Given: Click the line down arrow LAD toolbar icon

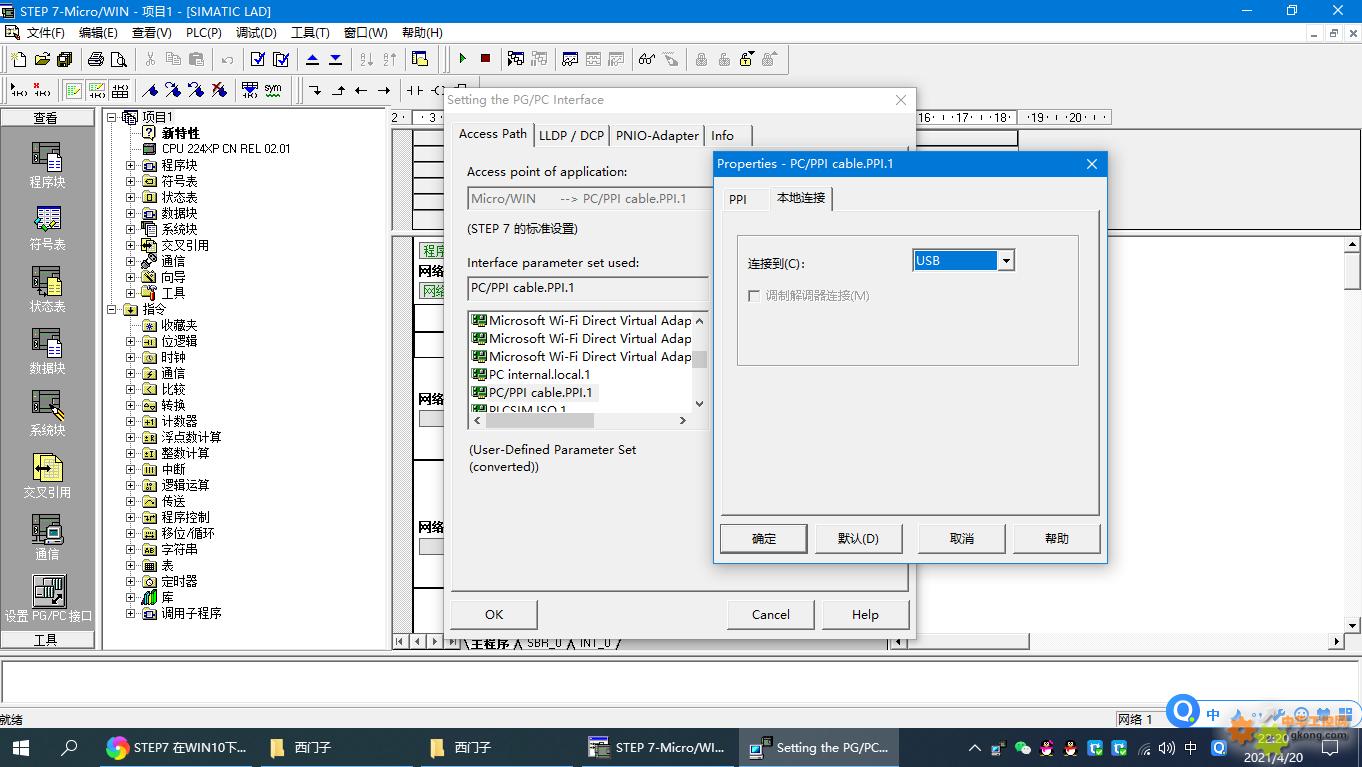Looking at the screenshot, I should pos(315,90).
